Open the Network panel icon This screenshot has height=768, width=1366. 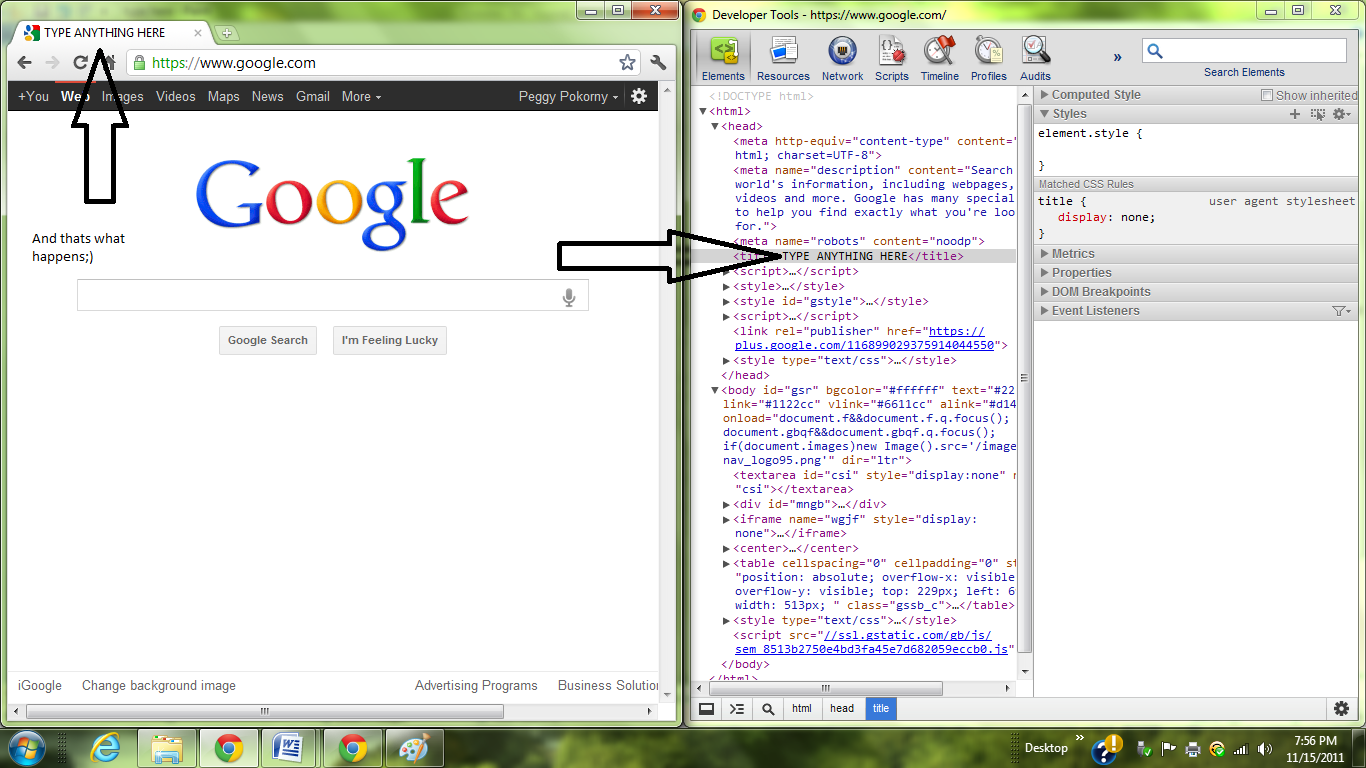(842, 59)
